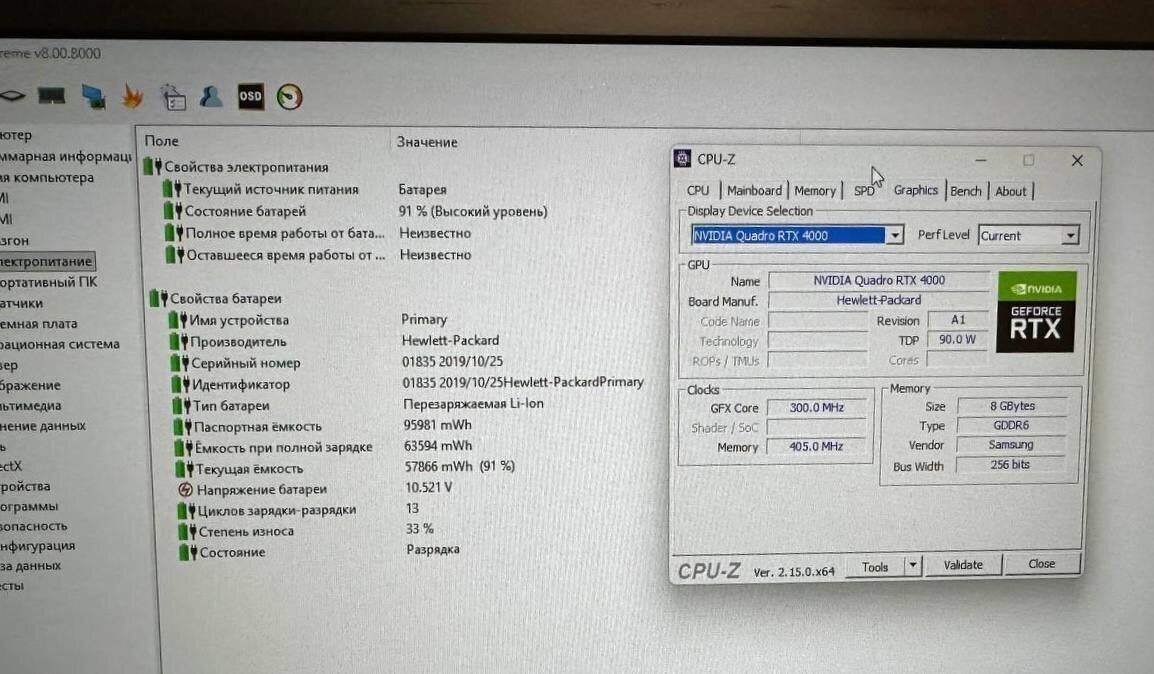The width and height of the screenshot is (1154, 674).
Task: Click the Close button in CPU-Z
Action: 1041,564
